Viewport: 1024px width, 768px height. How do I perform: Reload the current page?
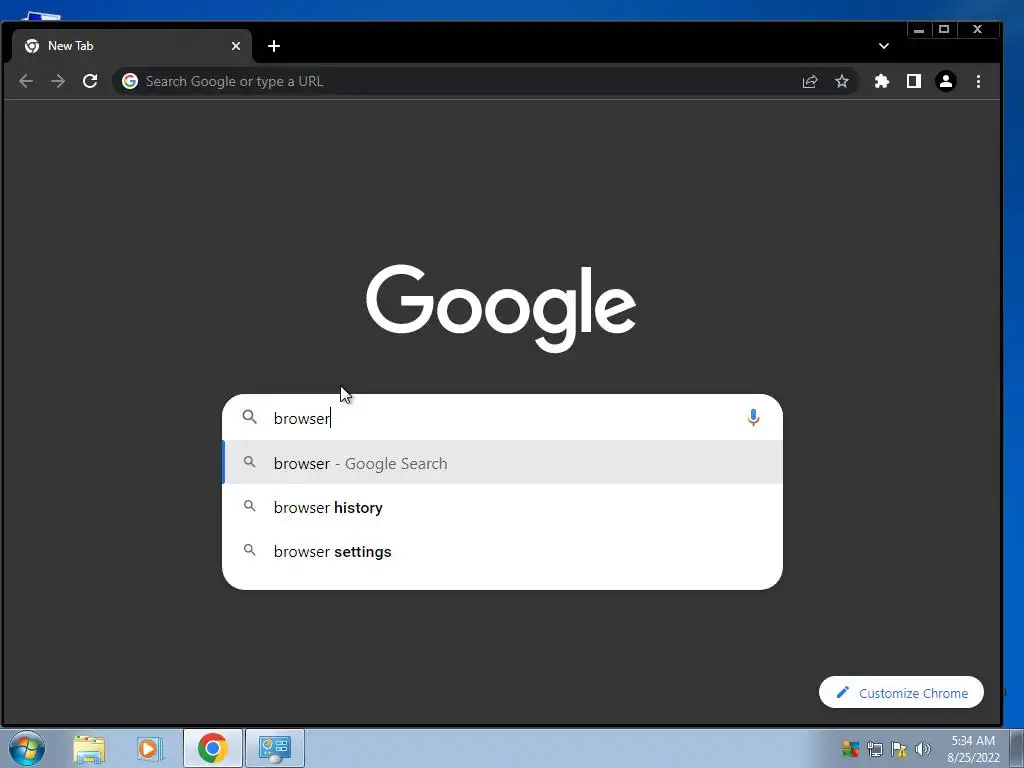90,81
